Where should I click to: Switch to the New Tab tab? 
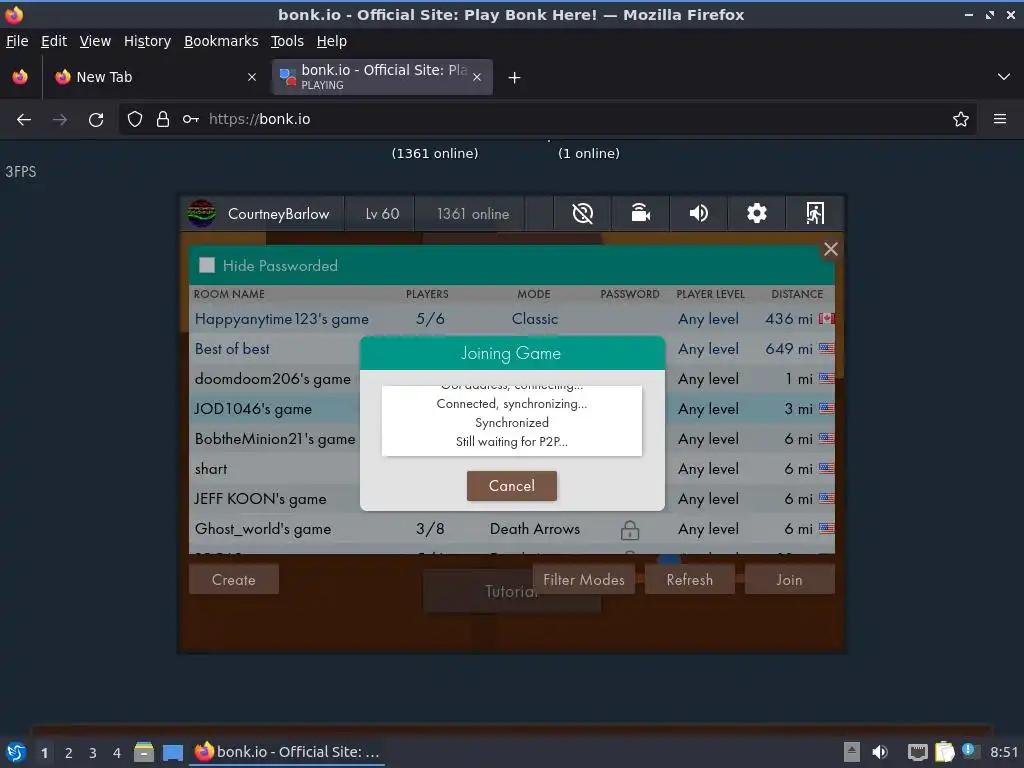(155, 77)
